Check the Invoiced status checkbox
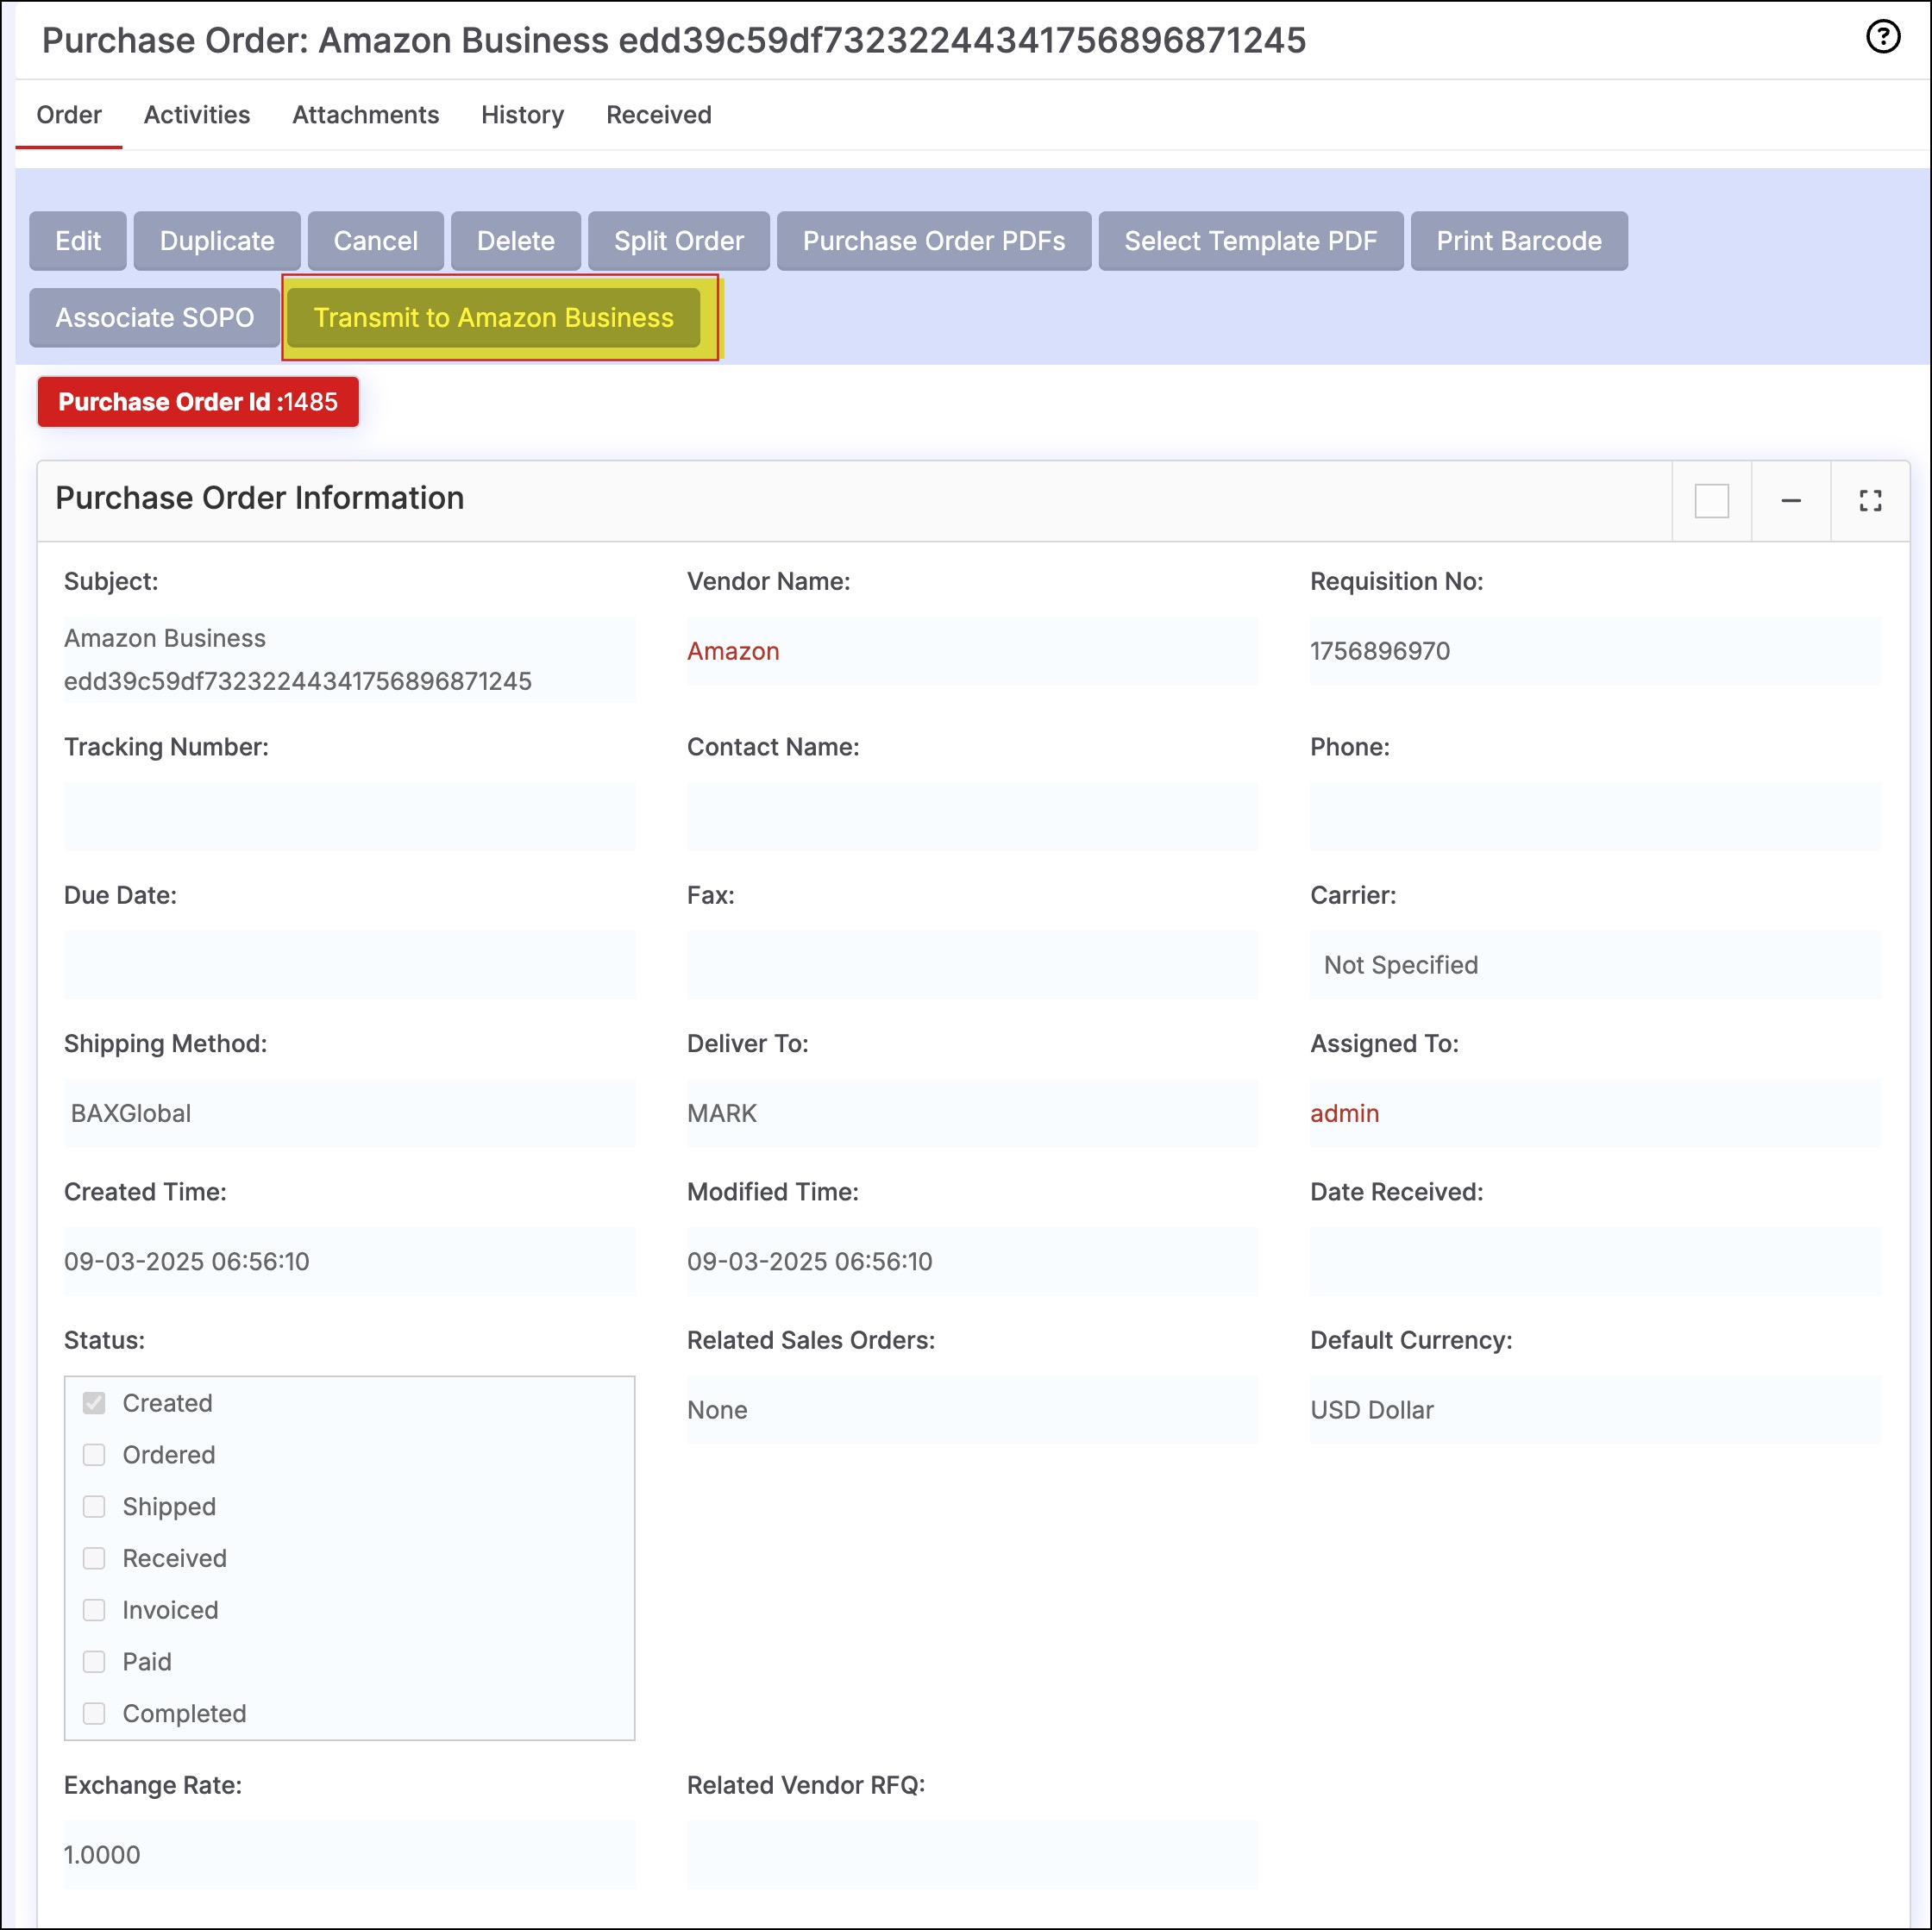 [94, 1610]
